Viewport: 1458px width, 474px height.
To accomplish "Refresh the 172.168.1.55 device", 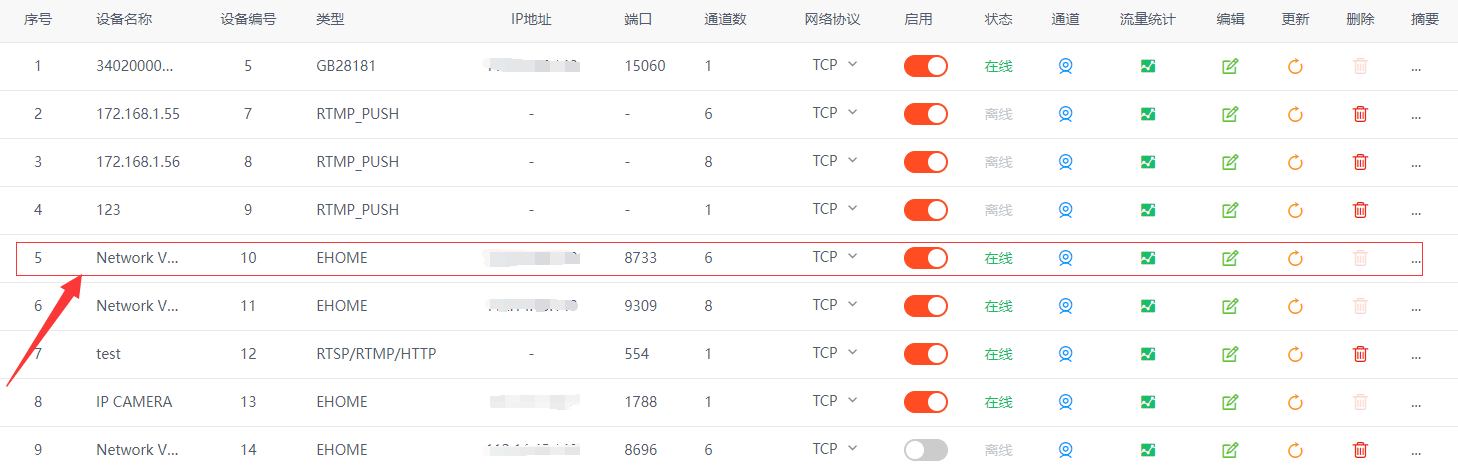I will (1295, 114).
